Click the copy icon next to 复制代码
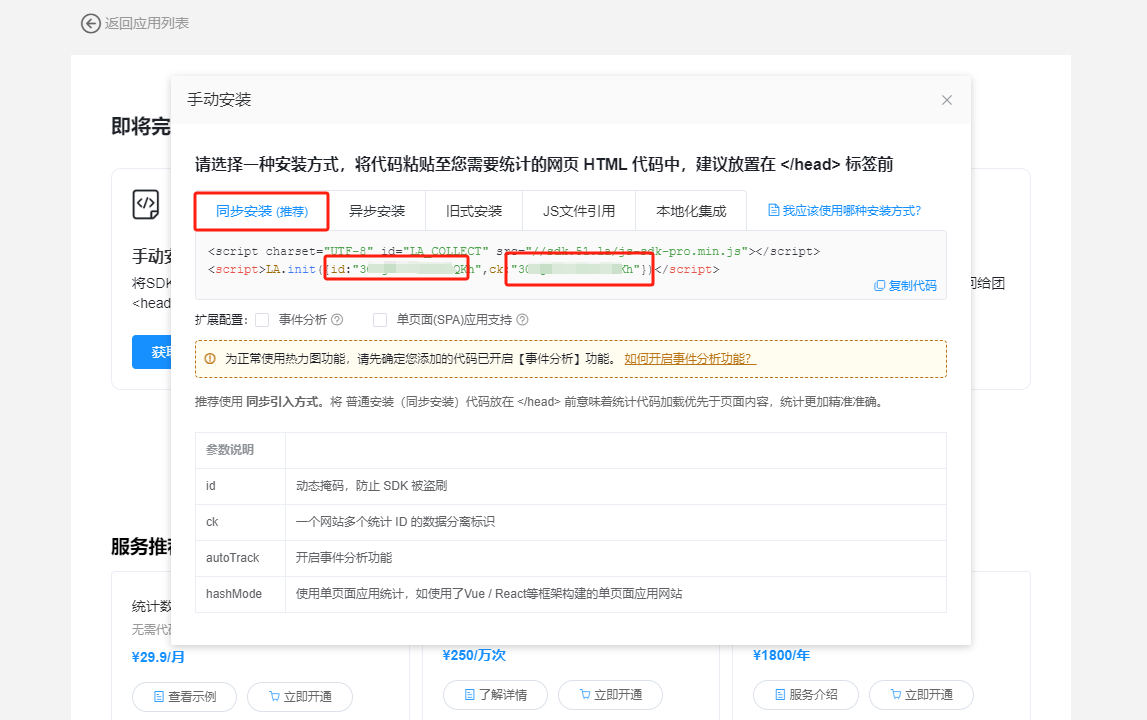Screen dimensions: 1147x720 (x=879, y=285)
